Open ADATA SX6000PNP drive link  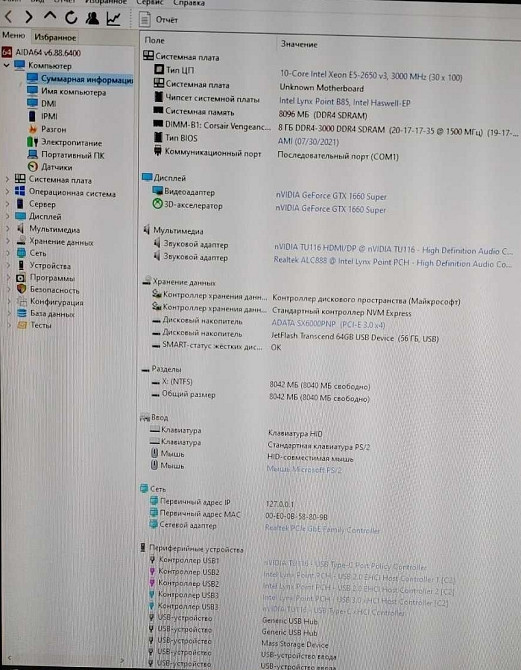pos(328,324)
